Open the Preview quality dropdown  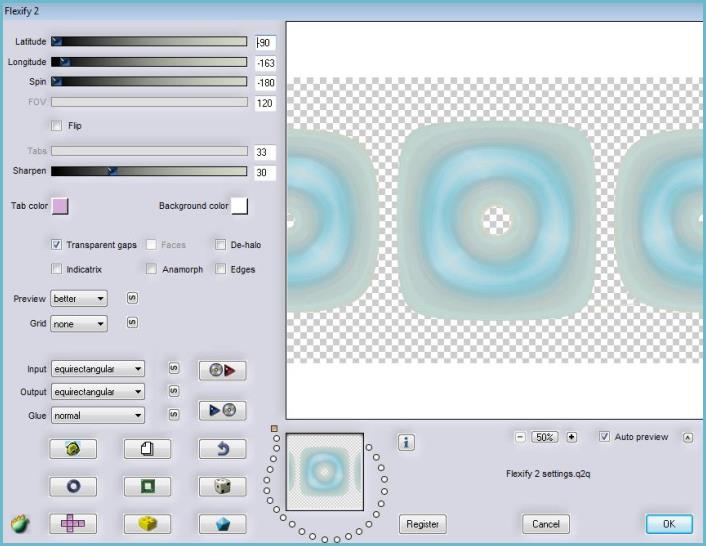click(78, 298)
